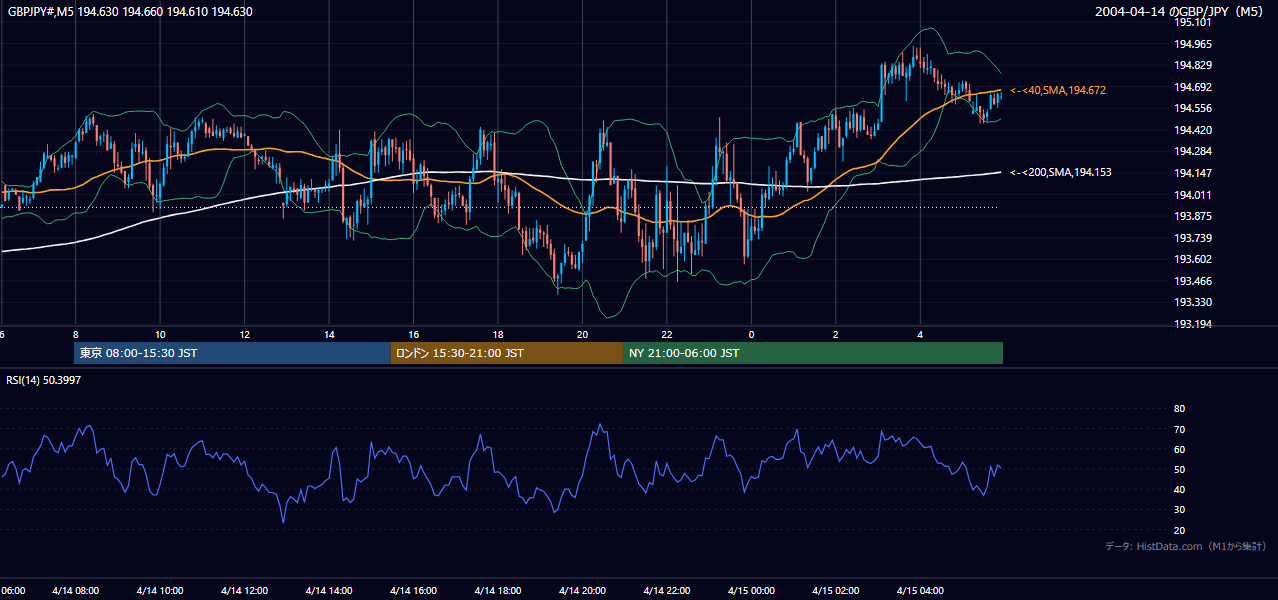1278x600 pixels.
Task: Click the 4/14 10:00 time axis label
Action: pos(160,590)
